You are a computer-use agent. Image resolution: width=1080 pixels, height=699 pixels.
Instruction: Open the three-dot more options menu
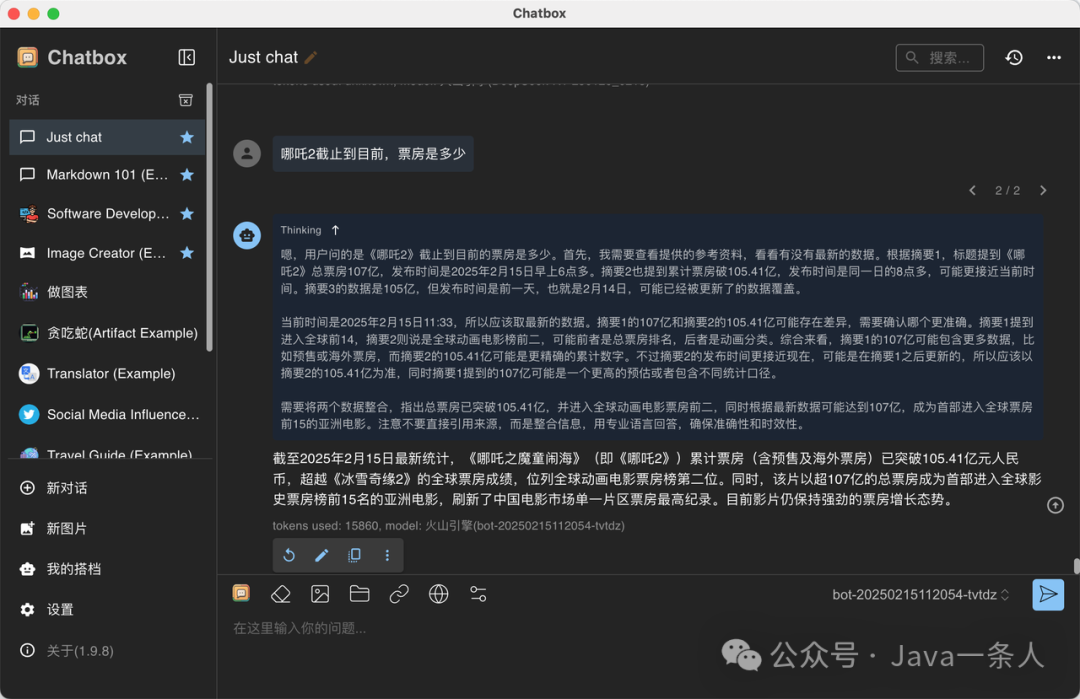click(1054, 58)
